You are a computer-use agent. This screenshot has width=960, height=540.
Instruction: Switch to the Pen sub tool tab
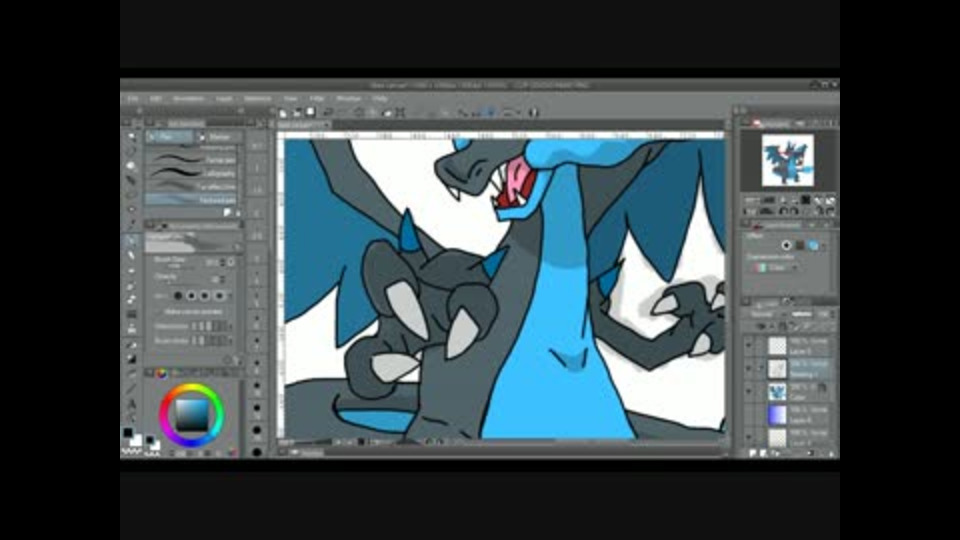coord(170,137)
